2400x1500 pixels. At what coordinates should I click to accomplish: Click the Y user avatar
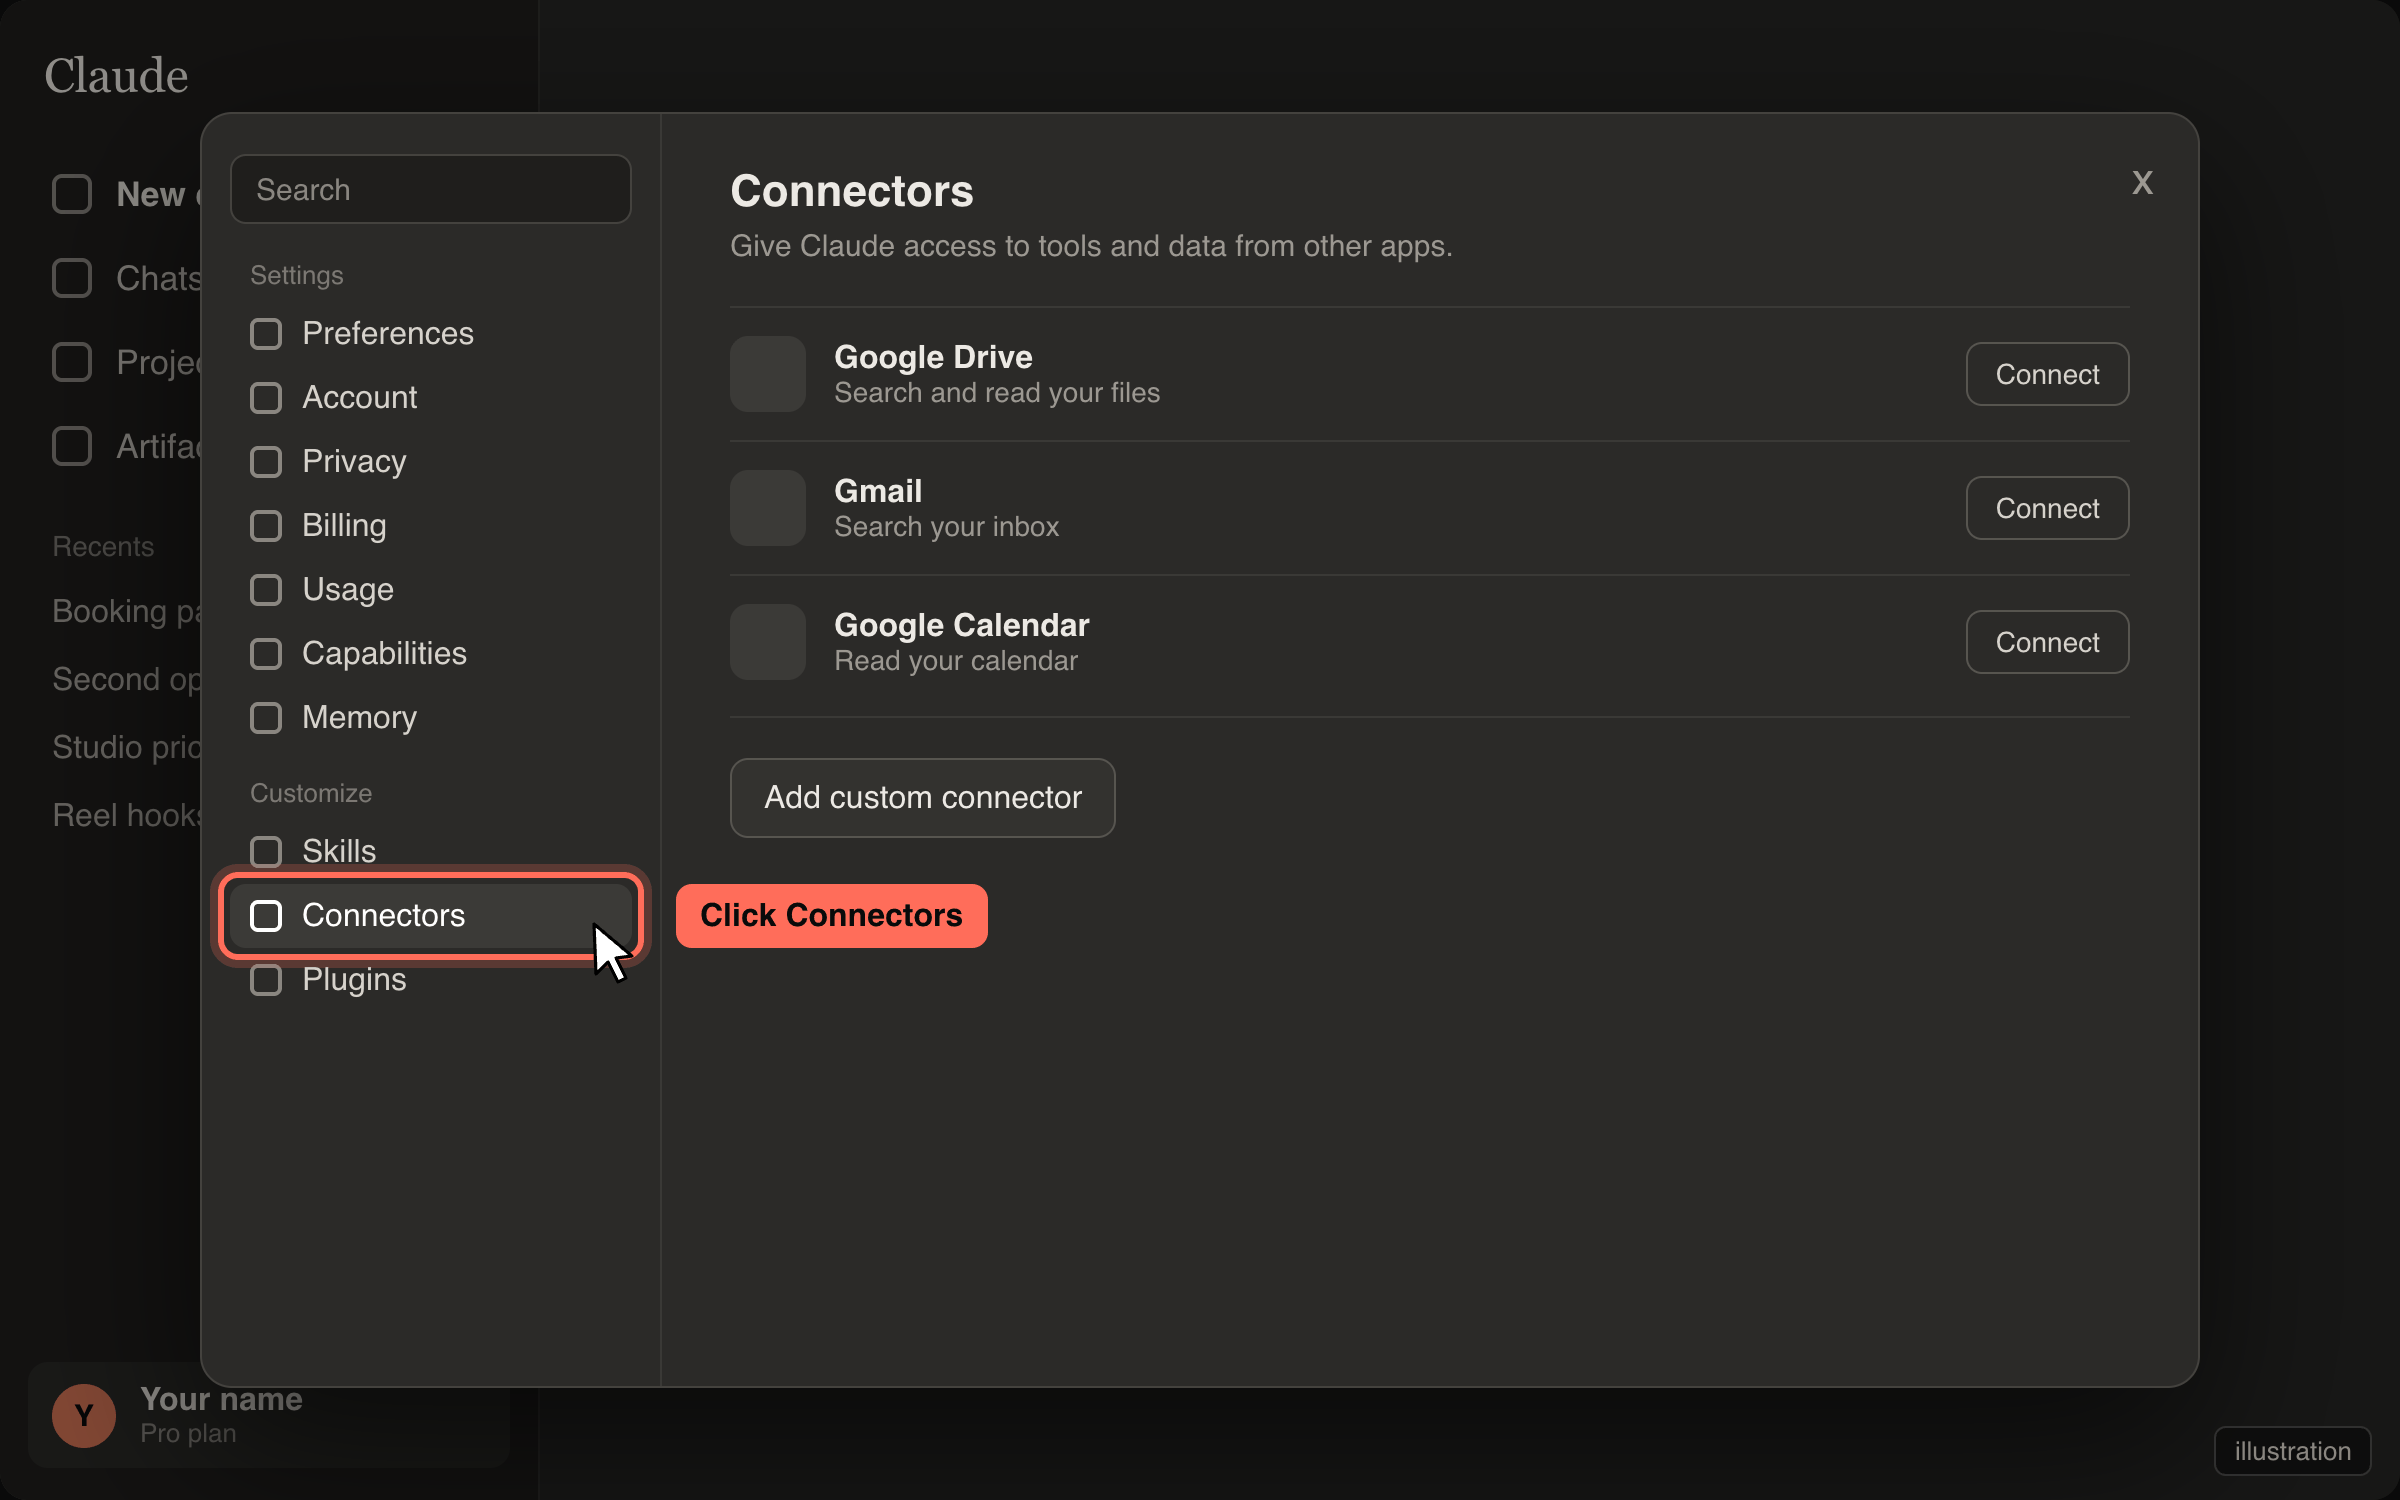click(x=84, y=1416)
